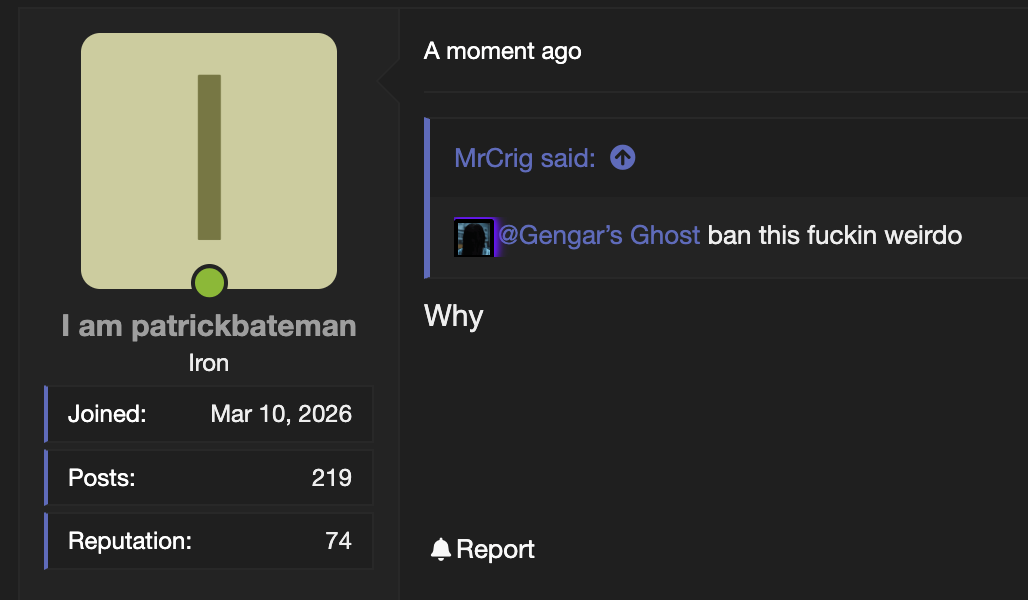The image size is (1028, 600).
Task: Expand the quoted 'ban this fuckin weirdo' text
Action: [835, 235]
